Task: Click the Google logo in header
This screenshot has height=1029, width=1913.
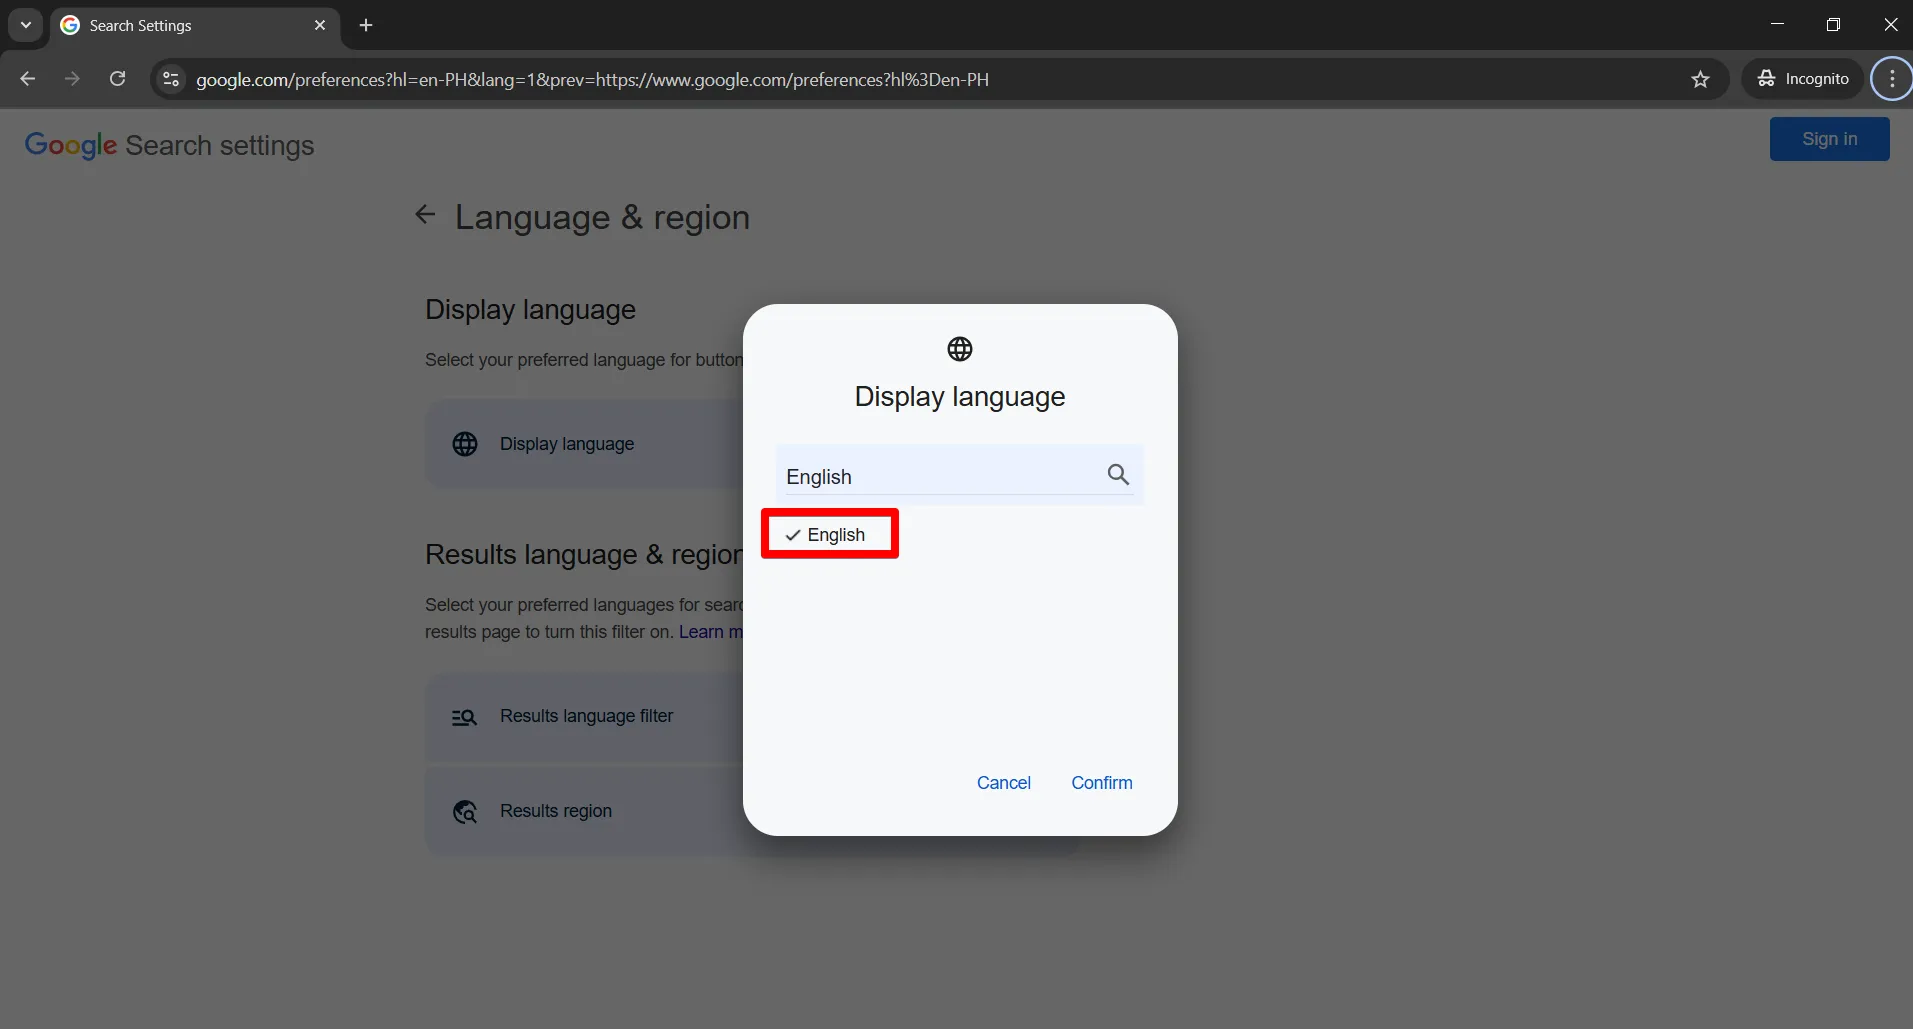Action: click(71, 146)
